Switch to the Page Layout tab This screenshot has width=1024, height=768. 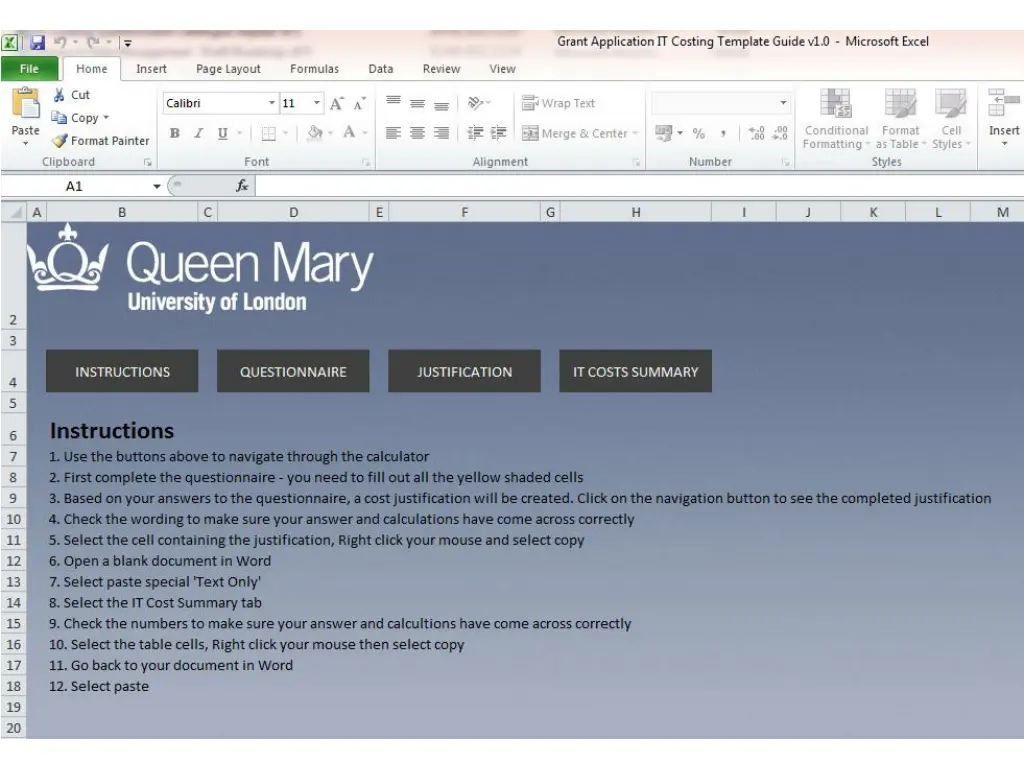click(x=228, y=69)
